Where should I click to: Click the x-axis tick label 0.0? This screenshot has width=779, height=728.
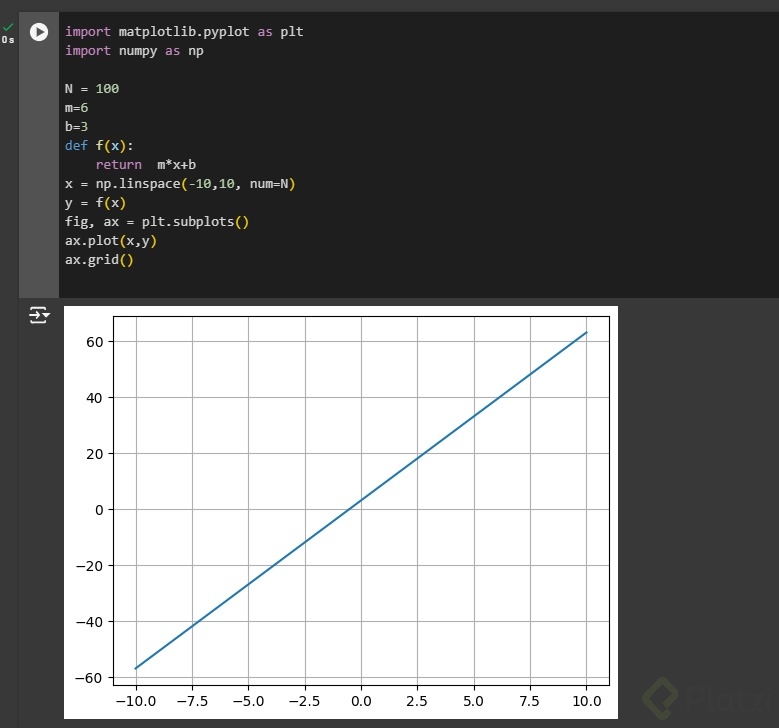click(361, 701)
